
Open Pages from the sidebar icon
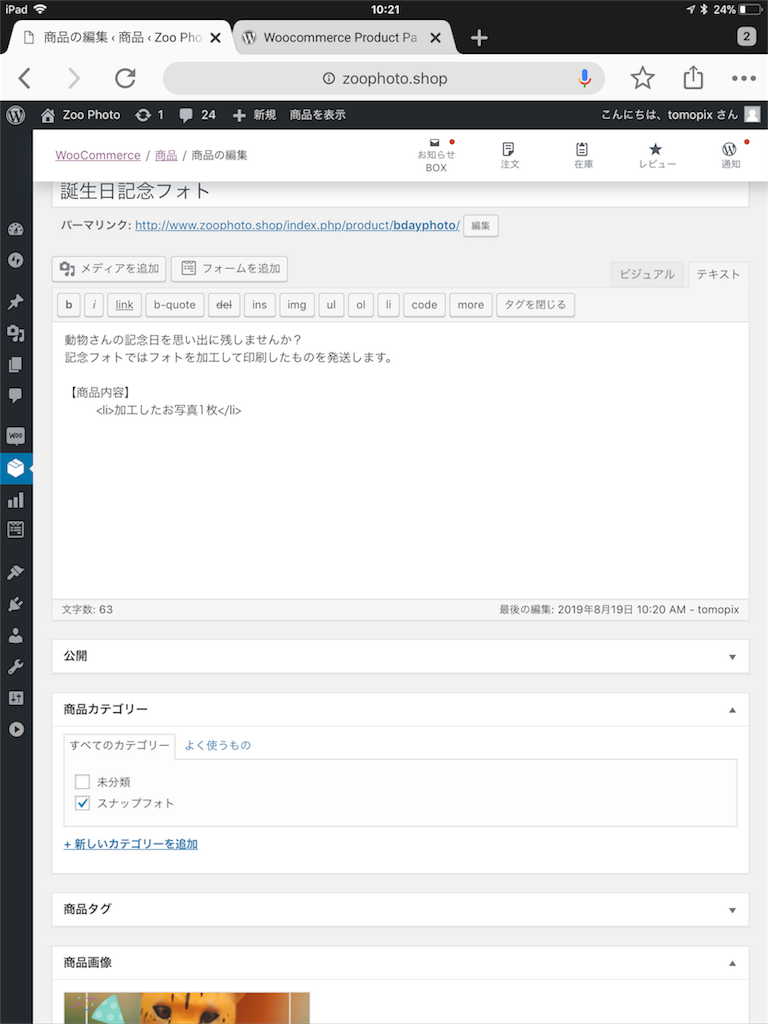pyautogui.click(x=16, y=364)
